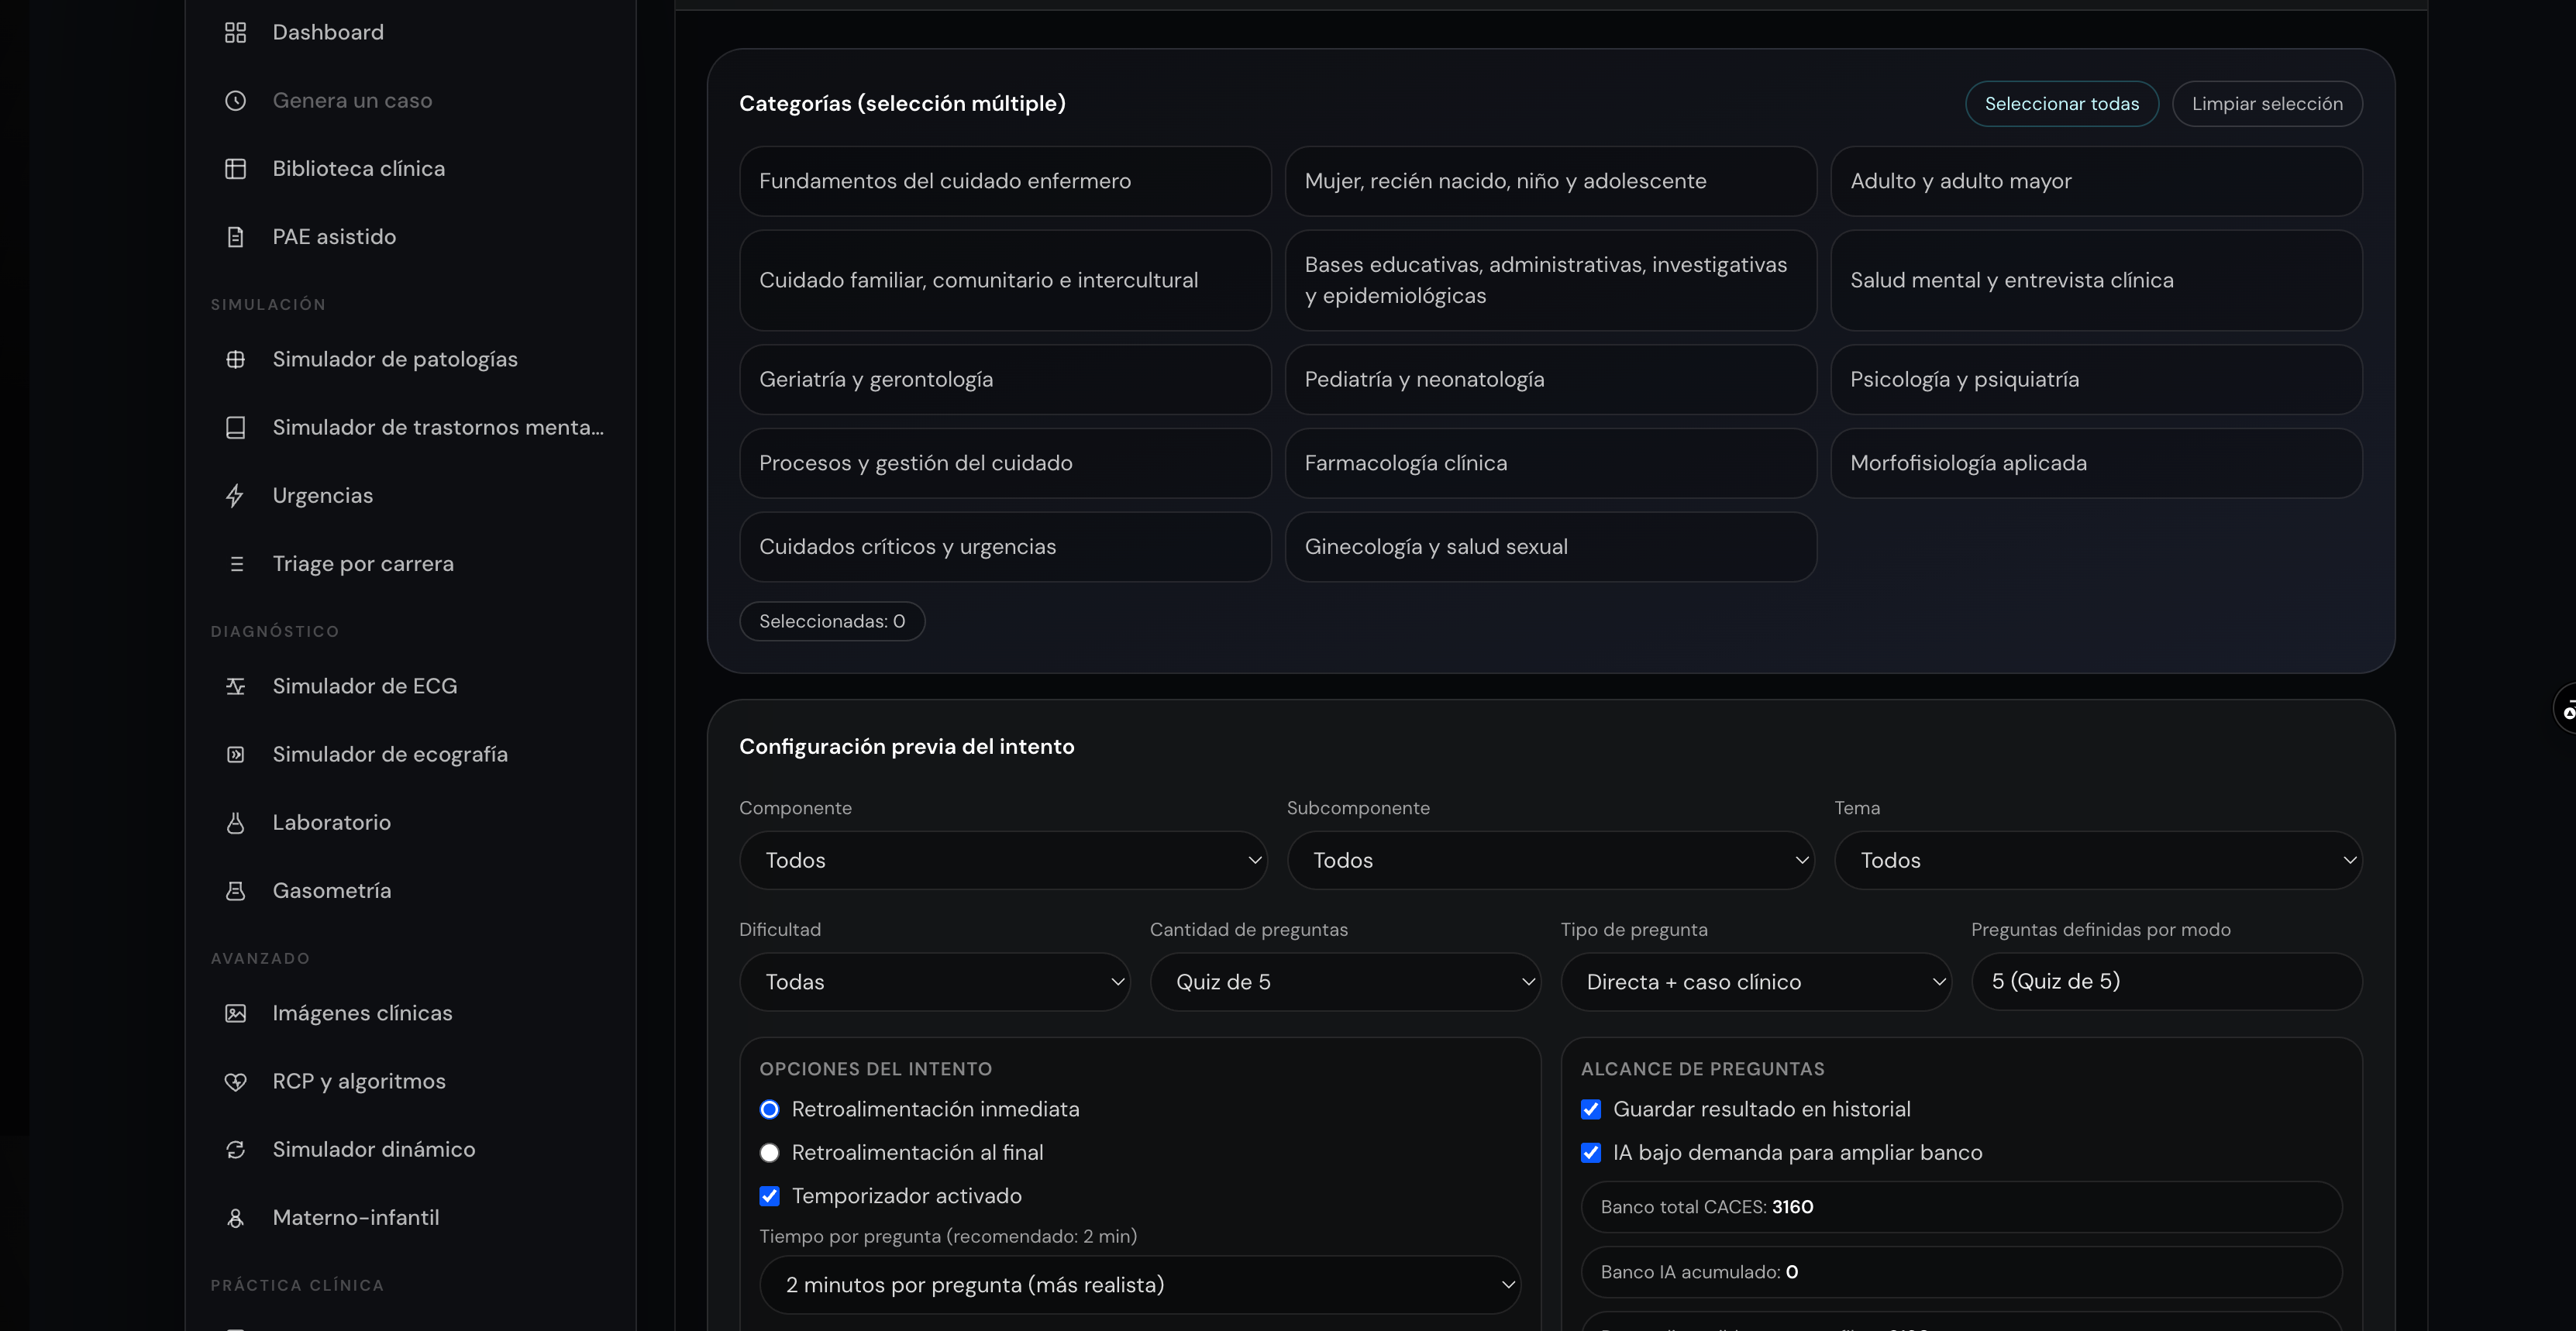
Task: Select Retroalimentación al final radio option
Action: coord(769,1153)
